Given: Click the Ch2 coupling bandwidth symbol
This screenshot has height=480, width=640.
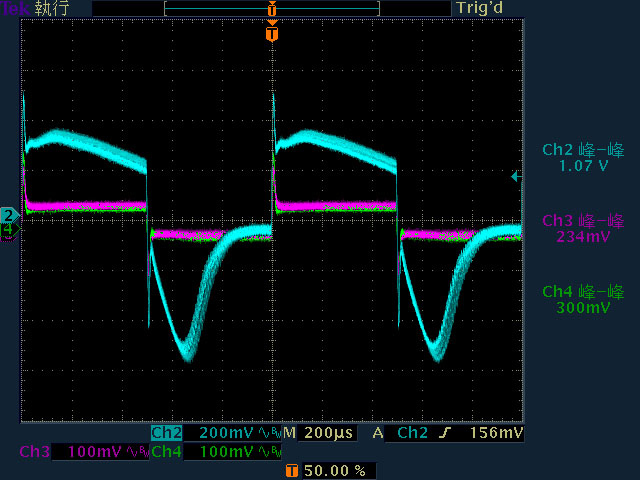Looking at the screenshot, I should pos(270,433).
